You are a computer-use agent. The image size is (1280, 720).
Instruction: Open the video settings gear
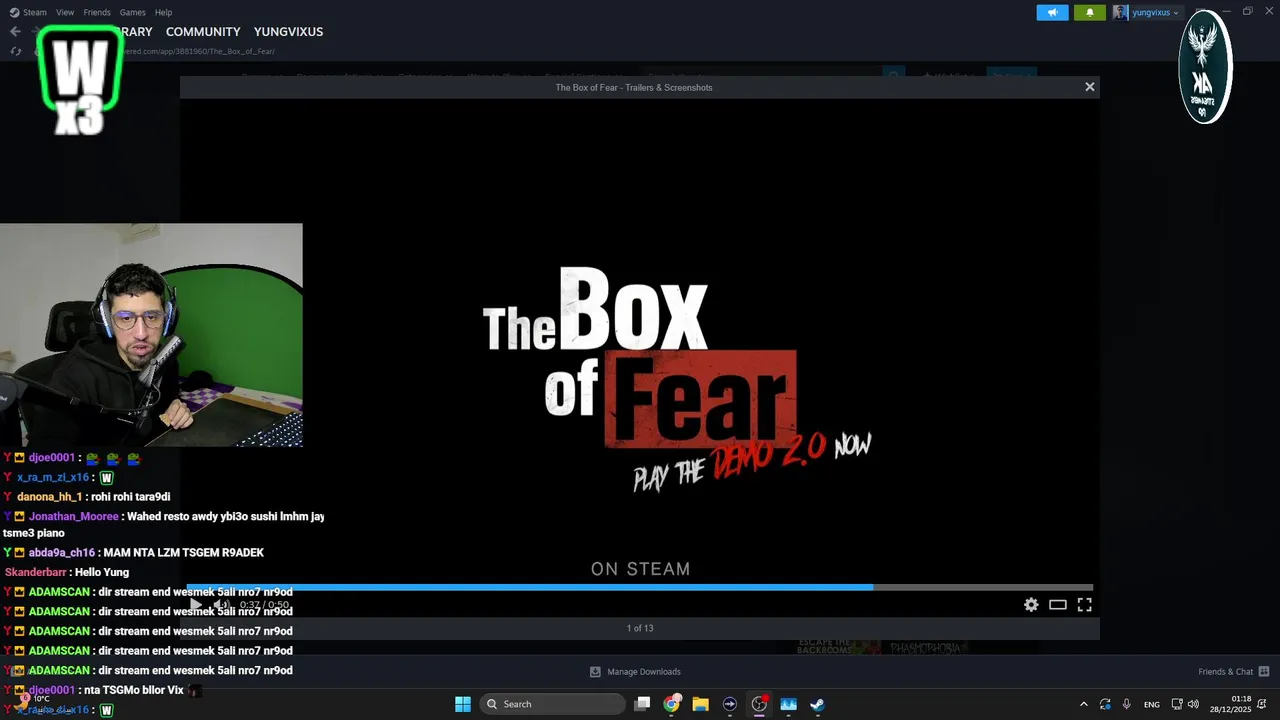click(x=1031, y=605)
